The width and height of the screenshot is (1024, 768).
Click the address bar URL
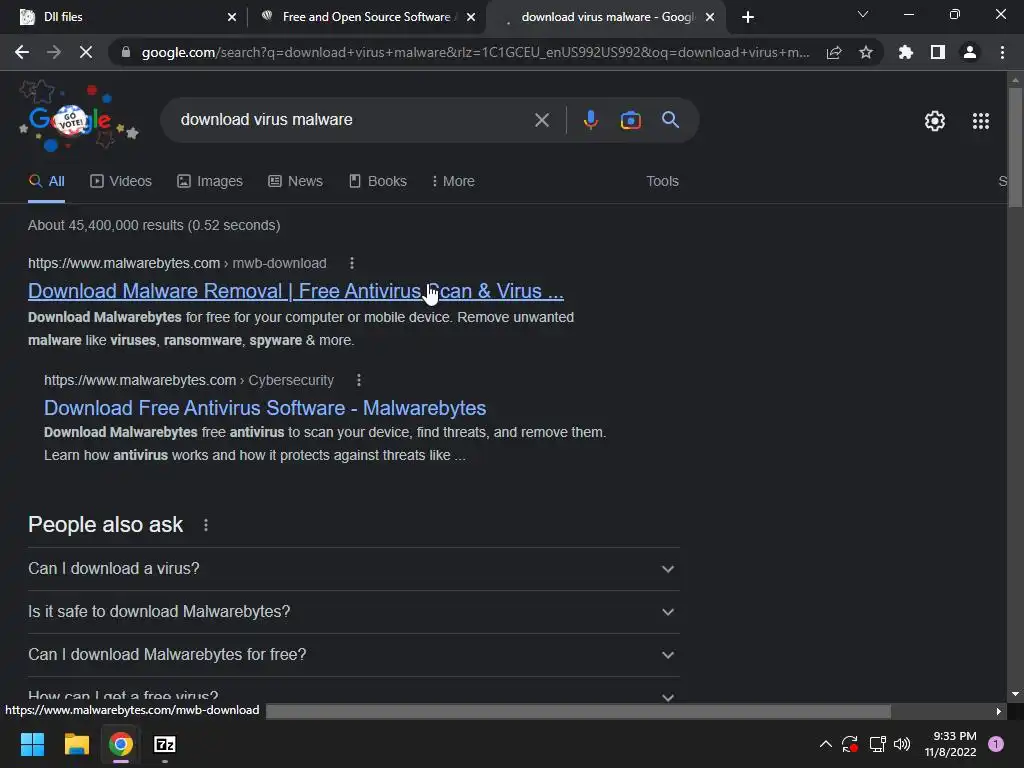click(x=475, y=52)
